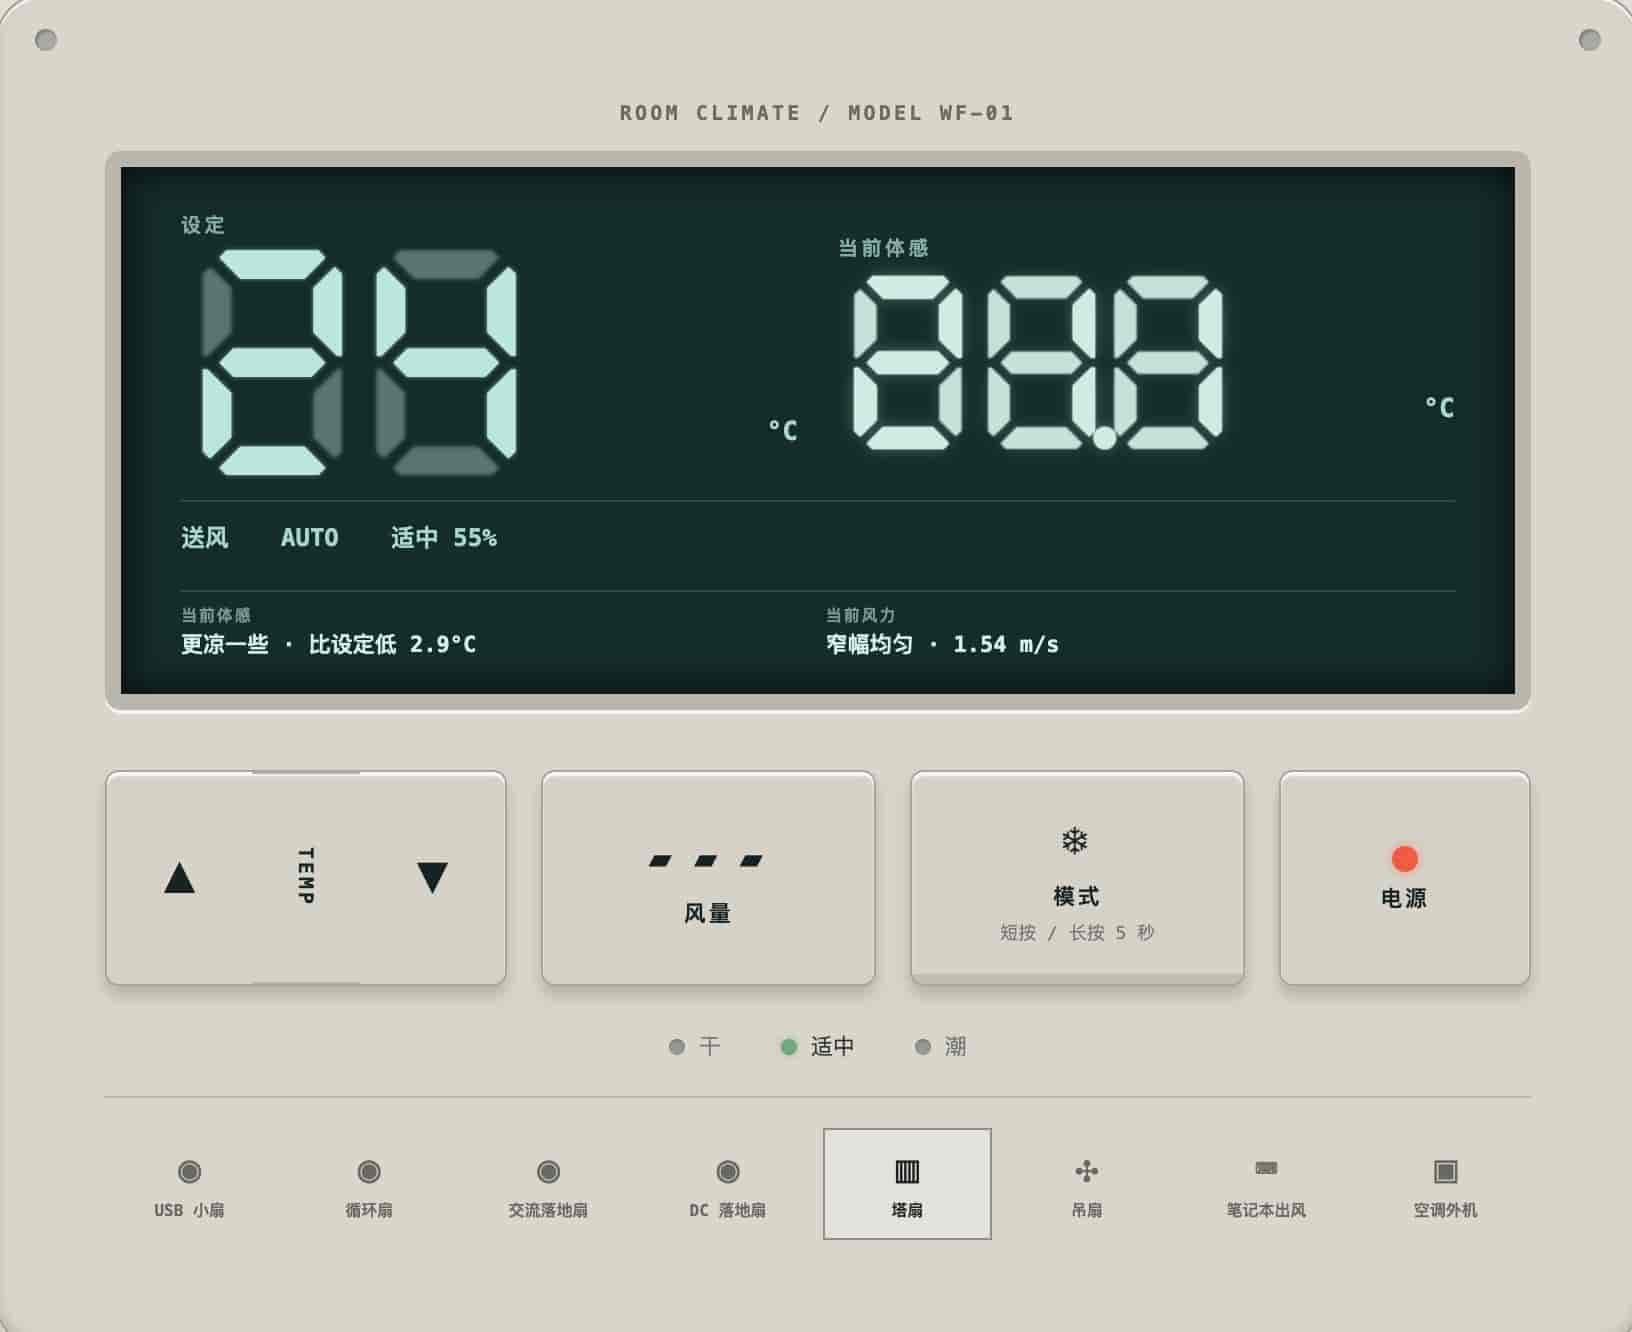Click the vertical TEMP label
Screen dimensions: 1632x1332
click(x=306, y=876)
